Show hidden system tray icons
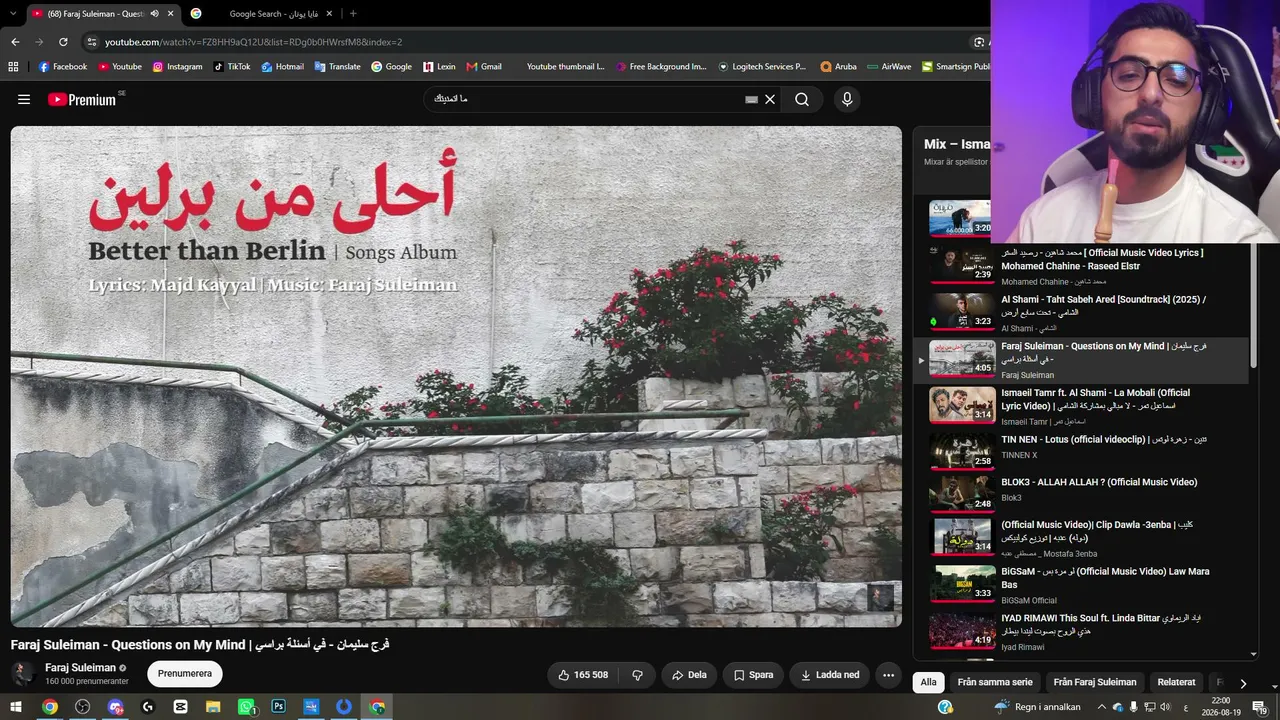 (1101, 707)
